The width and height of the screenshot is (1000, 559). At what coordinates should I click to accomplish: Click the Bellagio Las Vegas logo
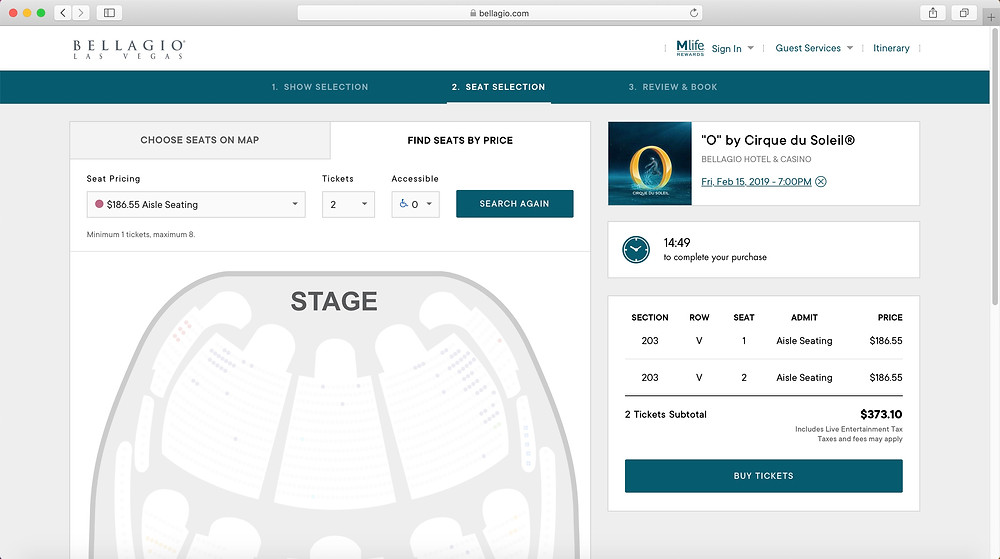[129, 49]
